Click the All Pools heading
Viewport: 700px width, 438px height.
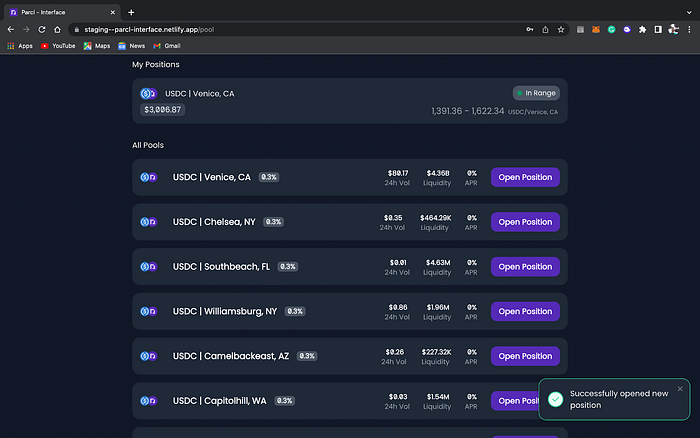148,145
